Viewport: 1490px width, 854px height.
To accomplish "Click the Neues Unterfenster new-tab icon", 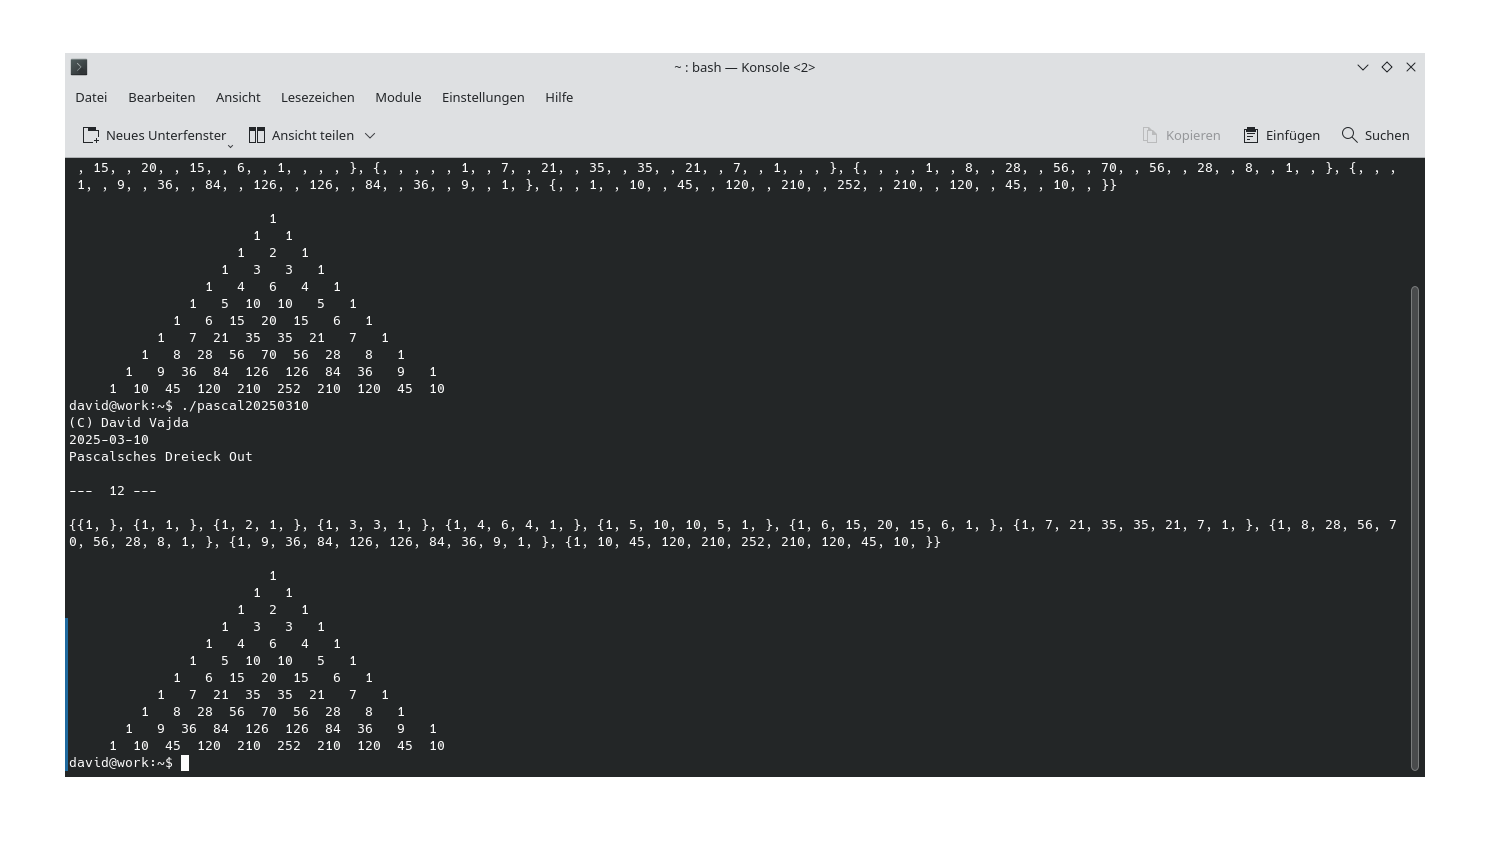I will 91,134.
